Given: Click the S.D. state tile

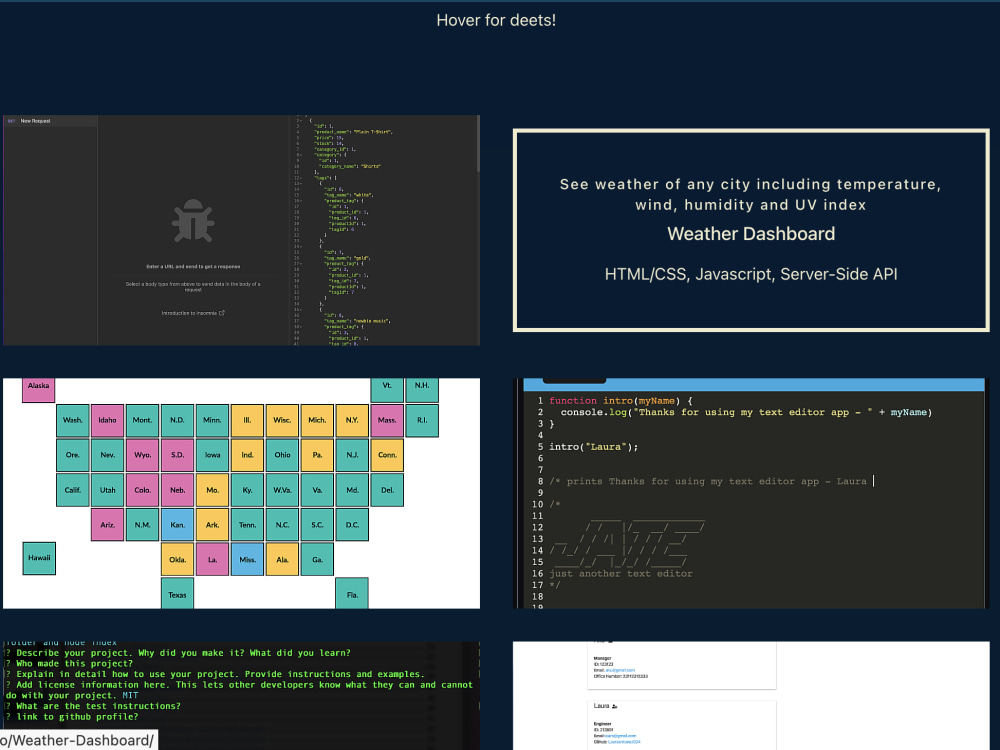Looking at the screenshot, I should tap(177, 455).
